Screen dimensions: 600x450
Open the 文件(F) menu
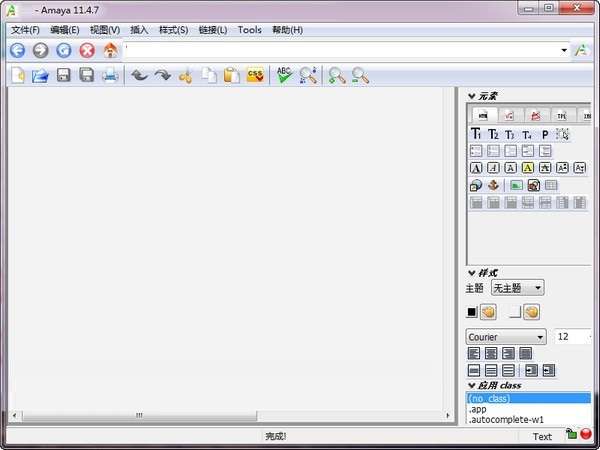pyautogui.click(x=25, y=30)
